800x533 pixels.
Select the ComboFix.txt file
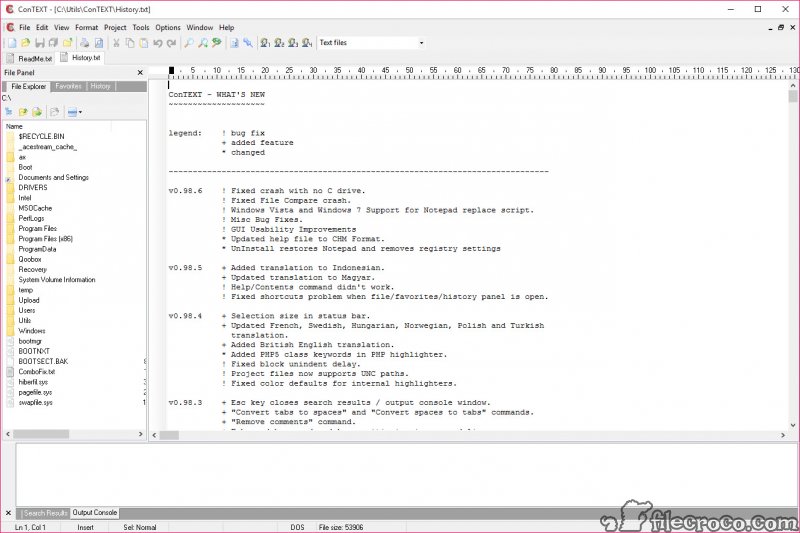[36, 371]
